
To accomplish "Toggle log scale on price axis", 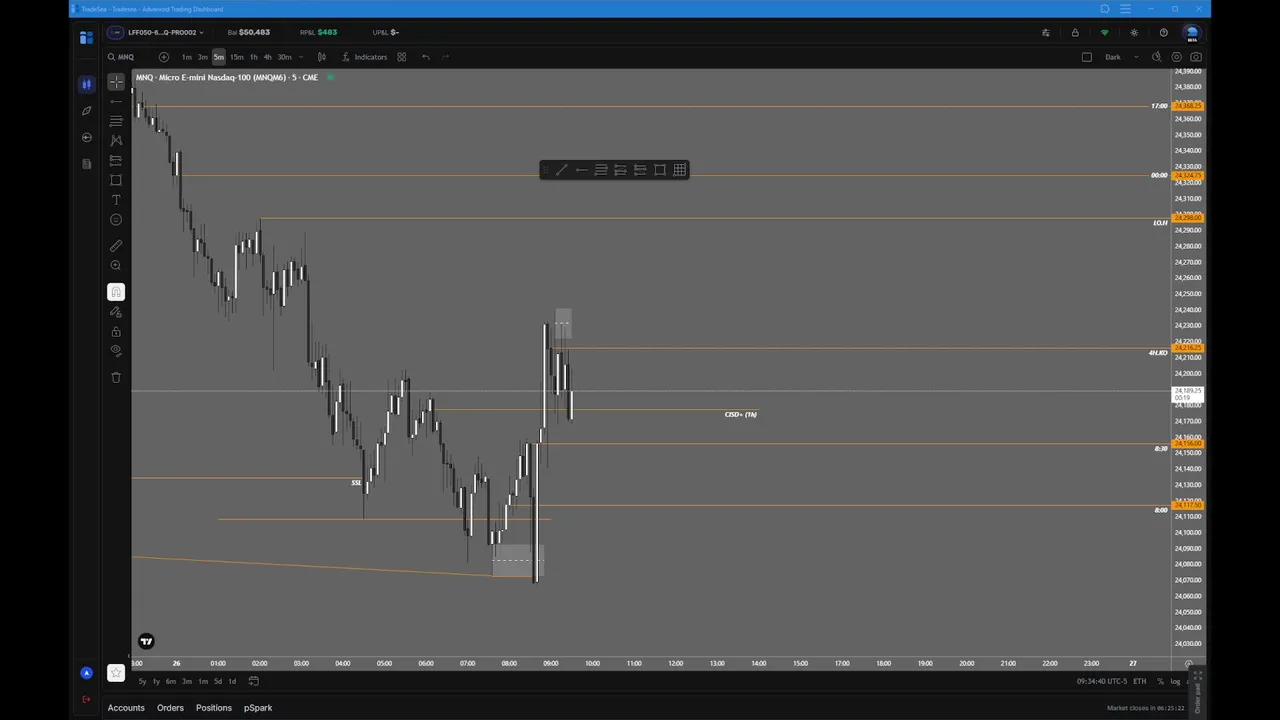I will [x=1175, y=682].
